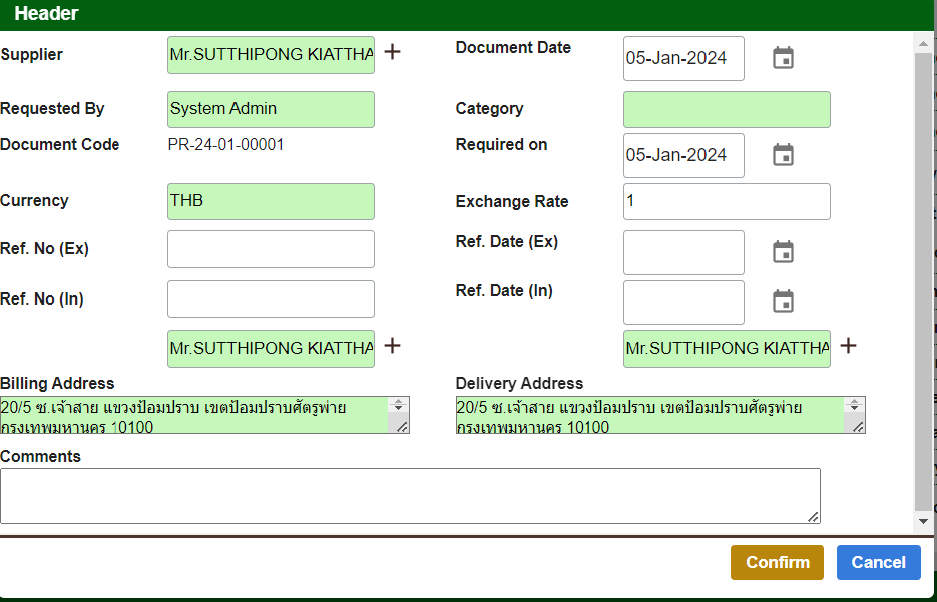Click the Exchange Rate input
The width and height of the screenshot is (937, 602).
pos(726,201)
